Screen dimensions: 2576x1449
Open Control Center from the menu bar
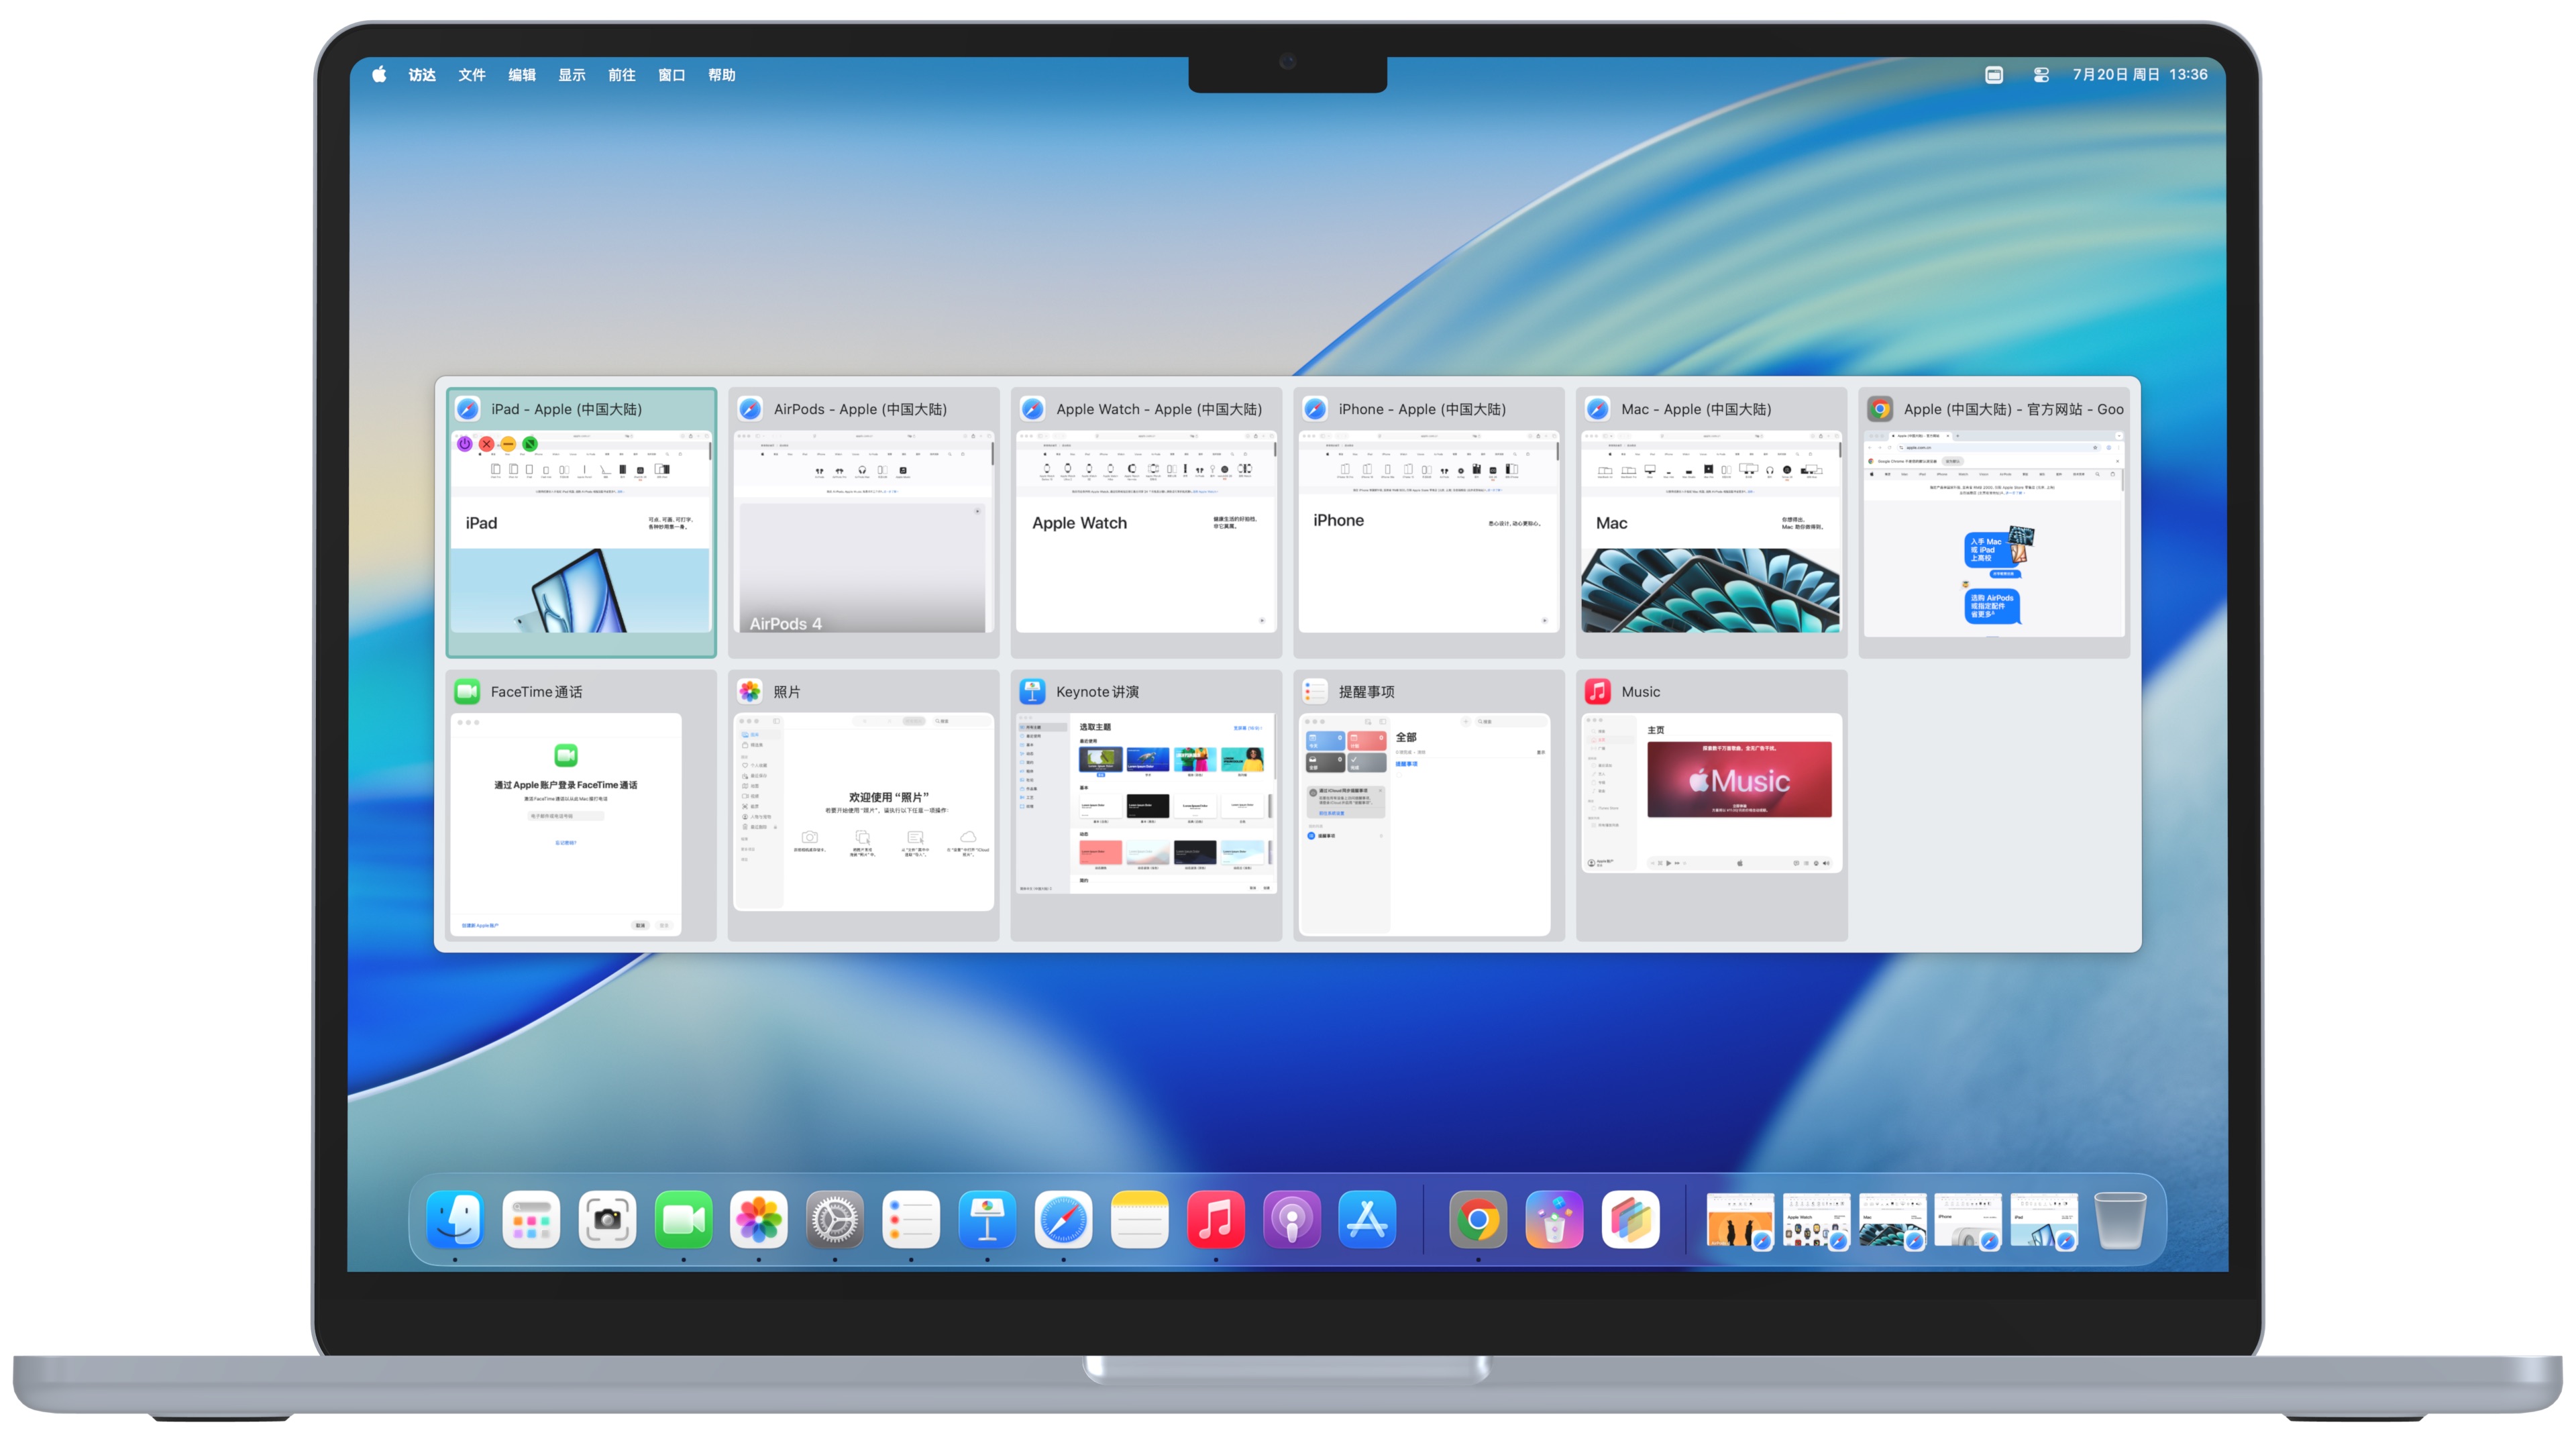click(2041, 75)
